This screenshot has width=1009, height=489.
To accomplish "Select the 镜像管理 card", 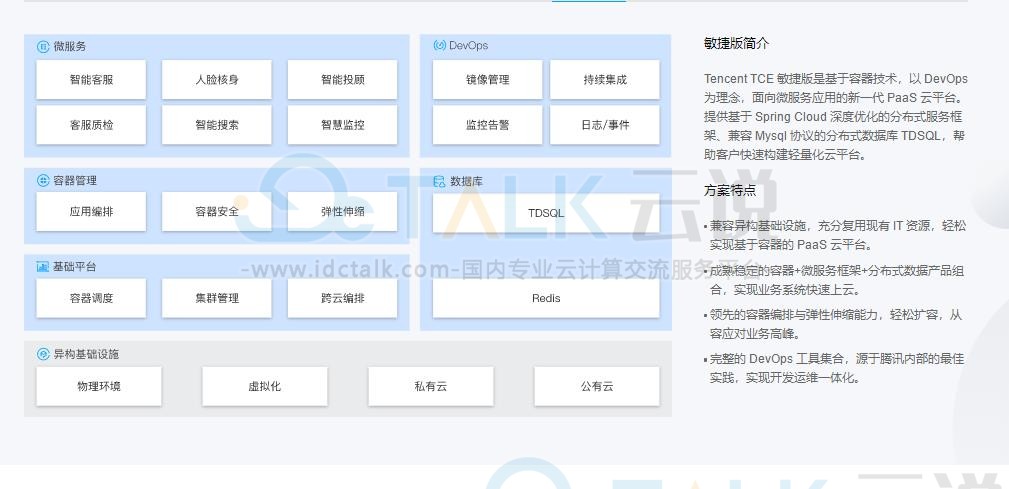I will point(488,80).
